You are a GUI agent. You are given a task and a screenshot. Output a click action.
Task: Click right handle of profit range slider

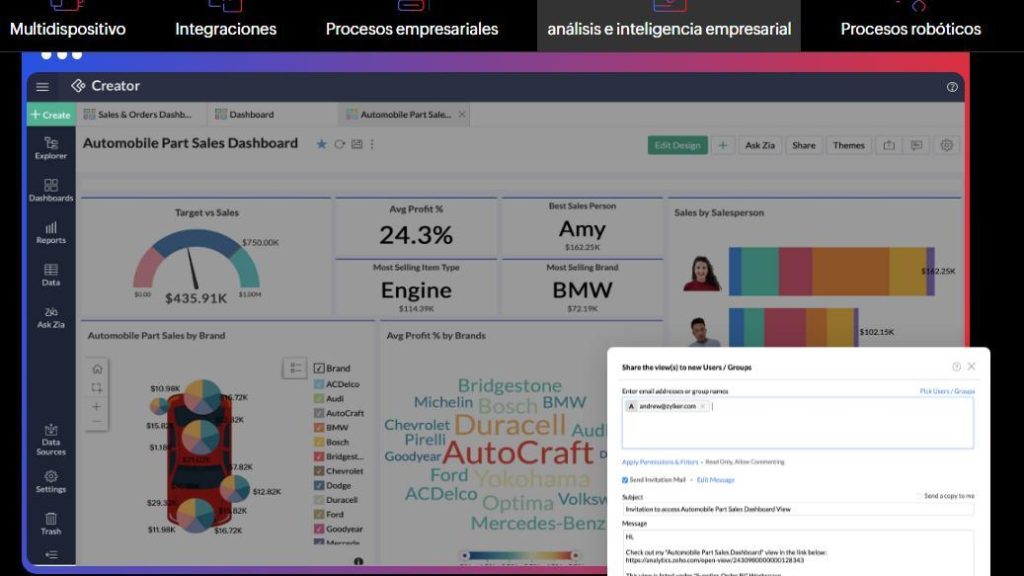tap(575, 556)
